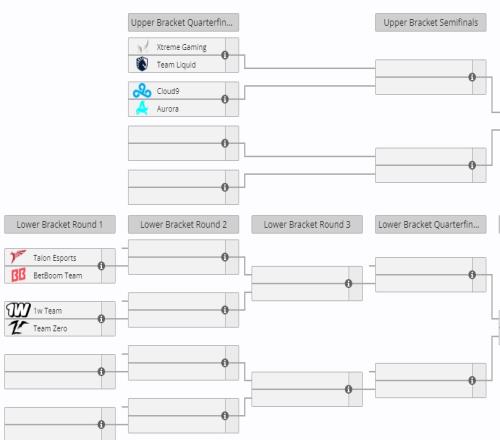The height and width of the screenshot is (440, 500).
Task: Click the Lower Bracket Round 3 header
Action: click(307, 225)
